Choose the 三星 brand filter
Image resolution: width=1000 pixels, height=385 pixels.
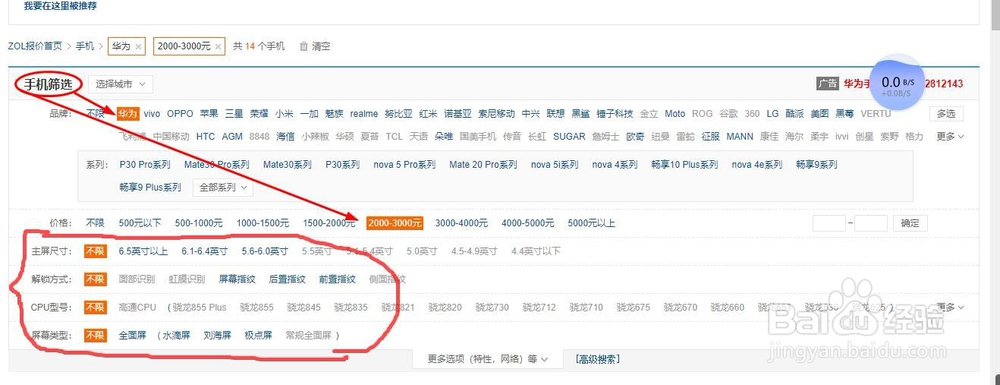click(234, 114)
